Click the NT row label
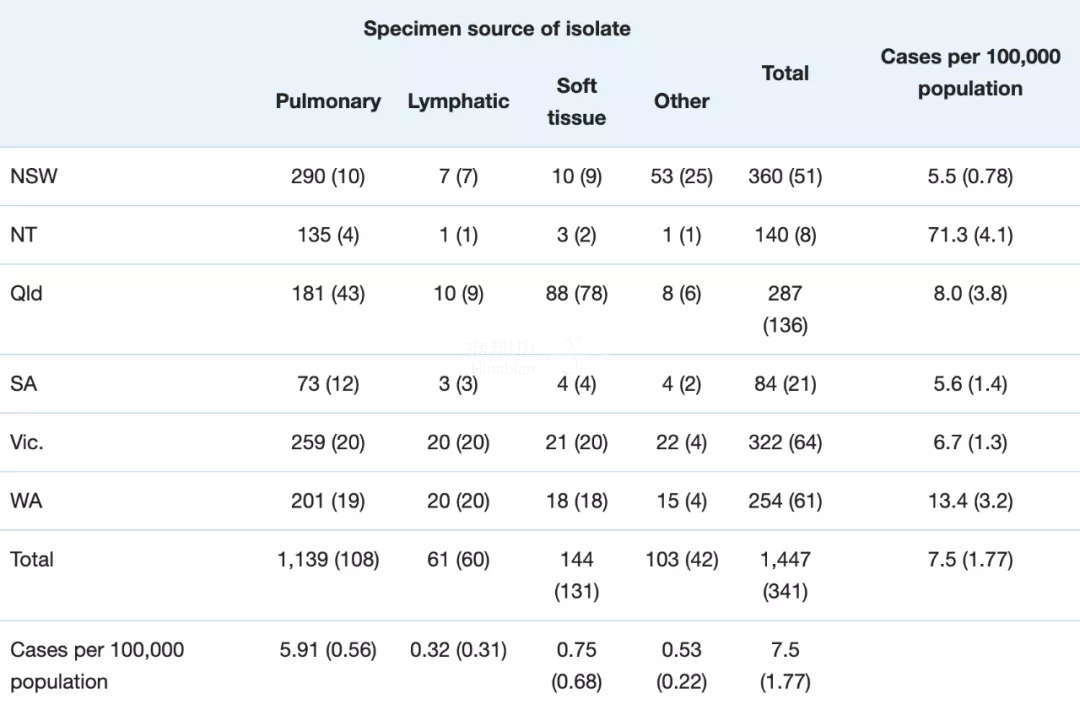This screenshot has height=710, width=1080. [x=23, y=235]
